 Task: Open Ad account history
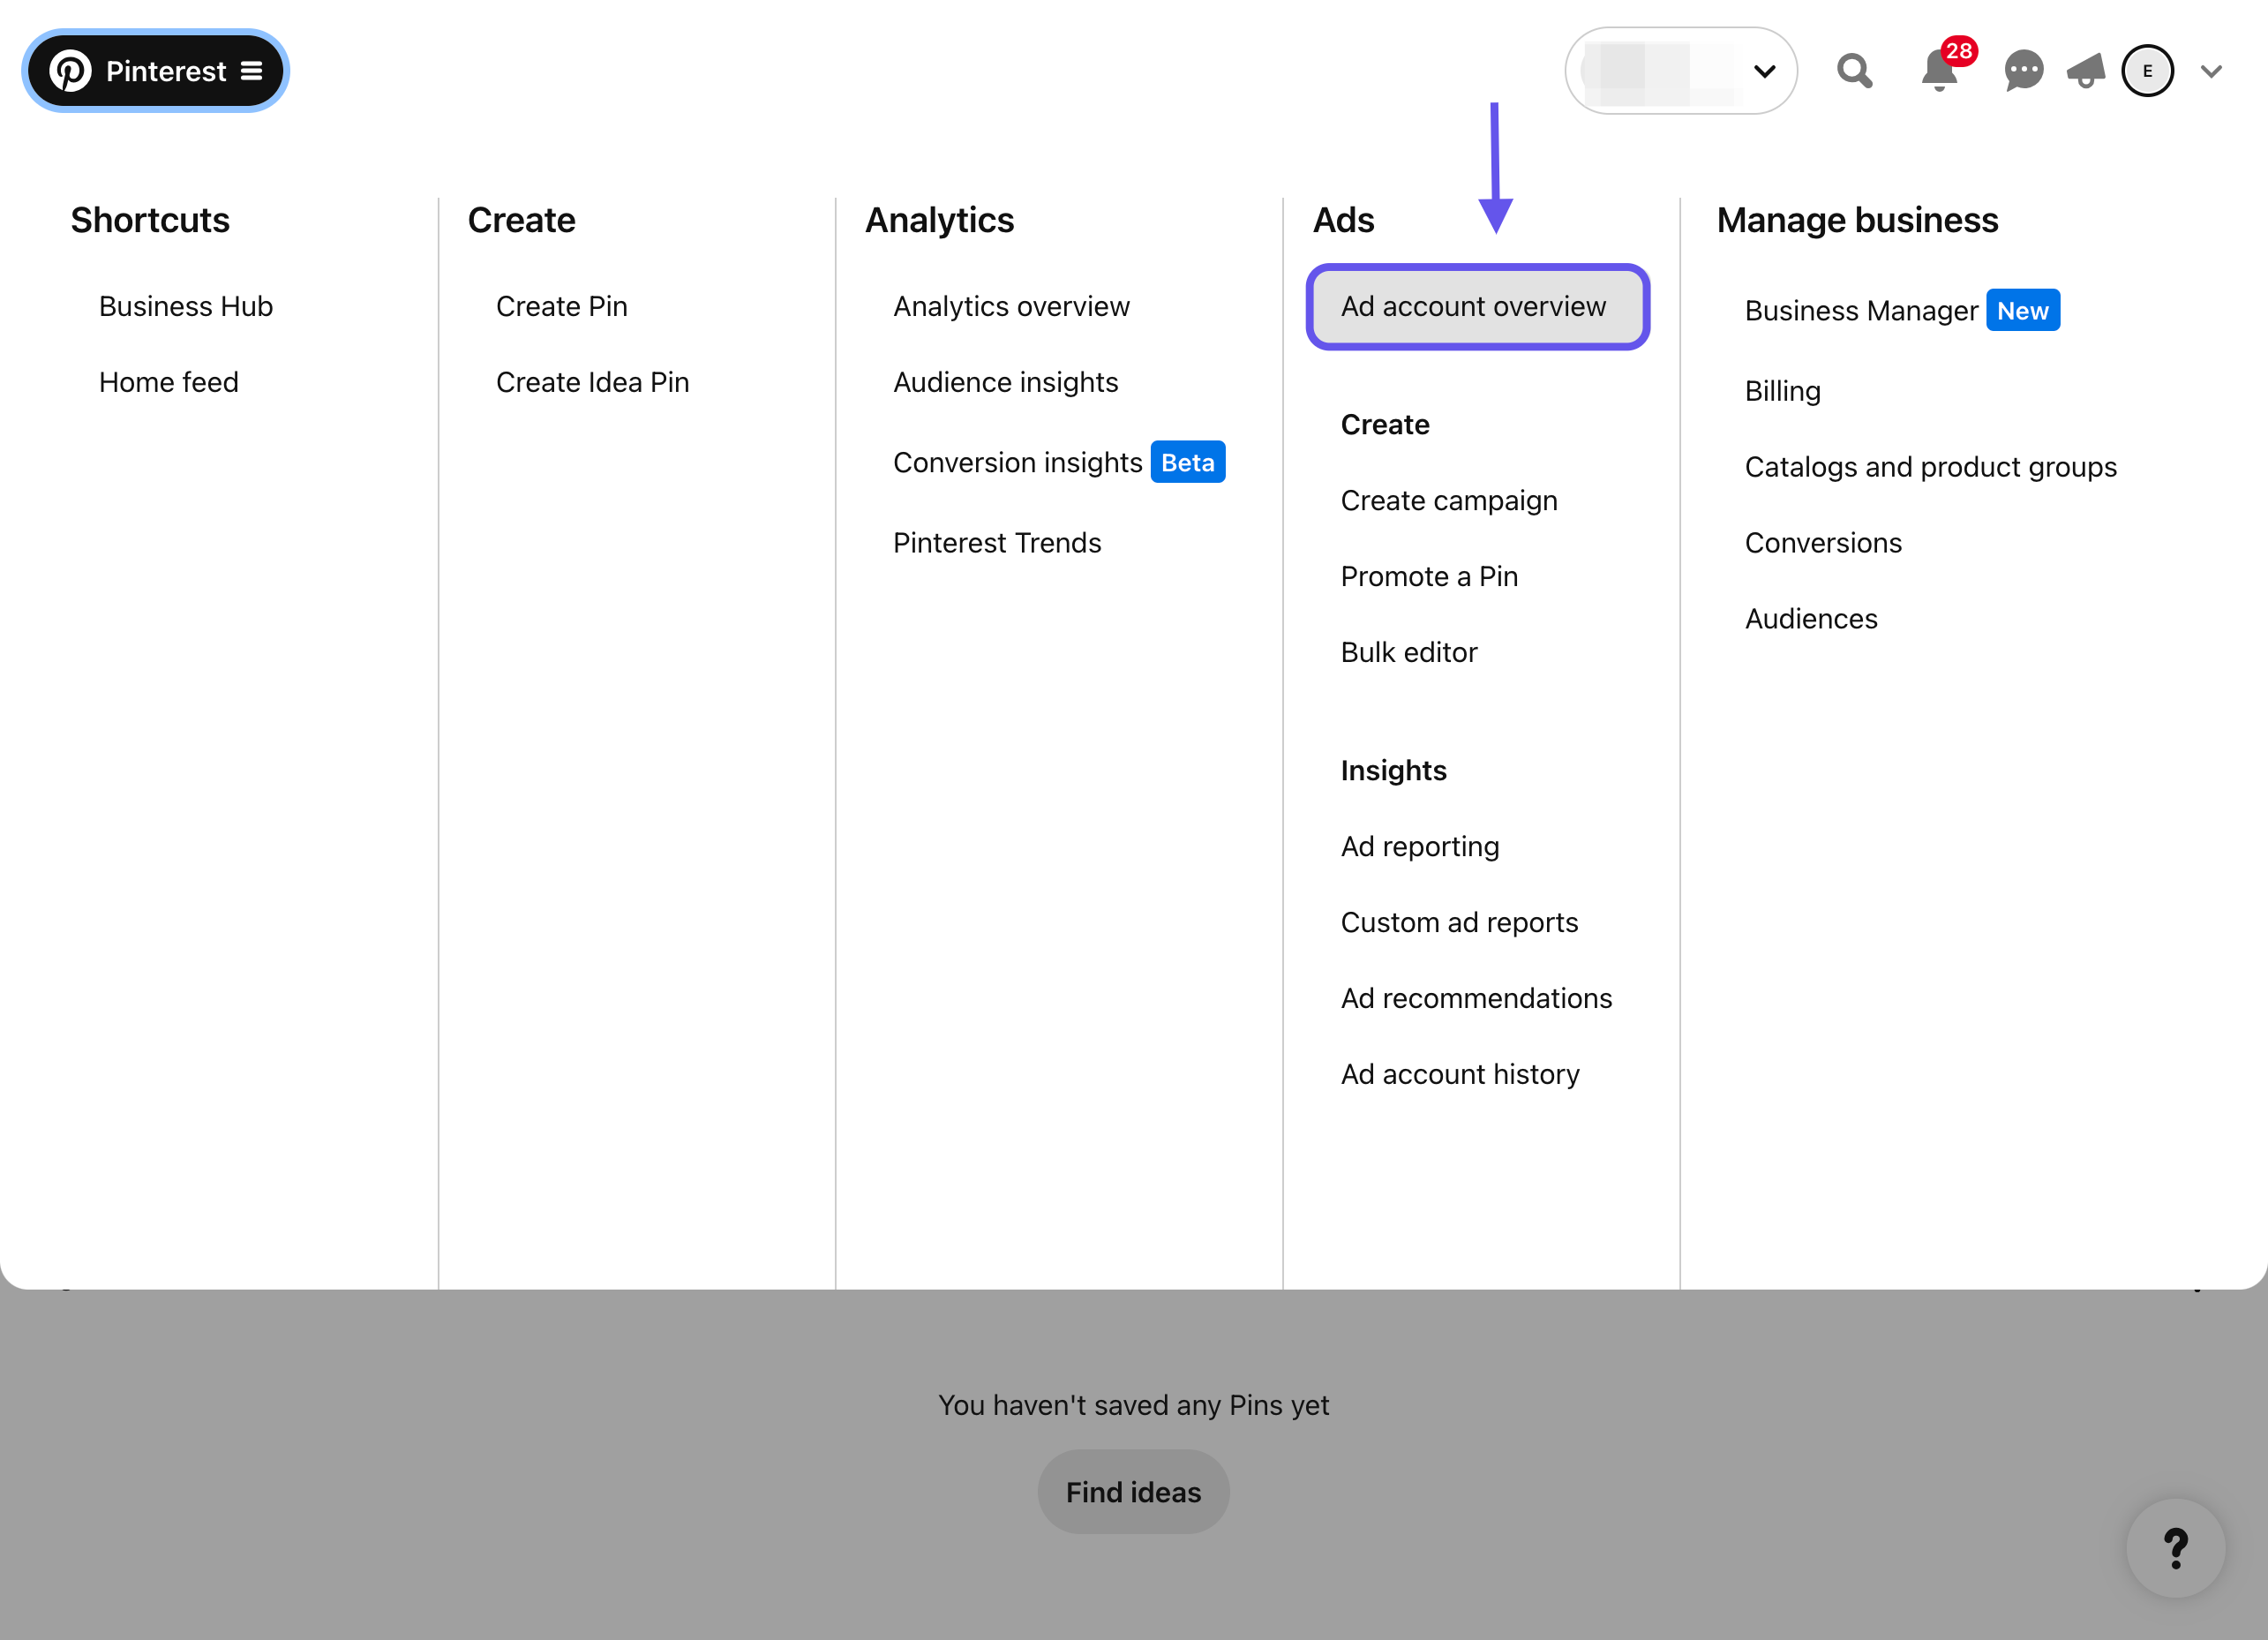1460,1074
